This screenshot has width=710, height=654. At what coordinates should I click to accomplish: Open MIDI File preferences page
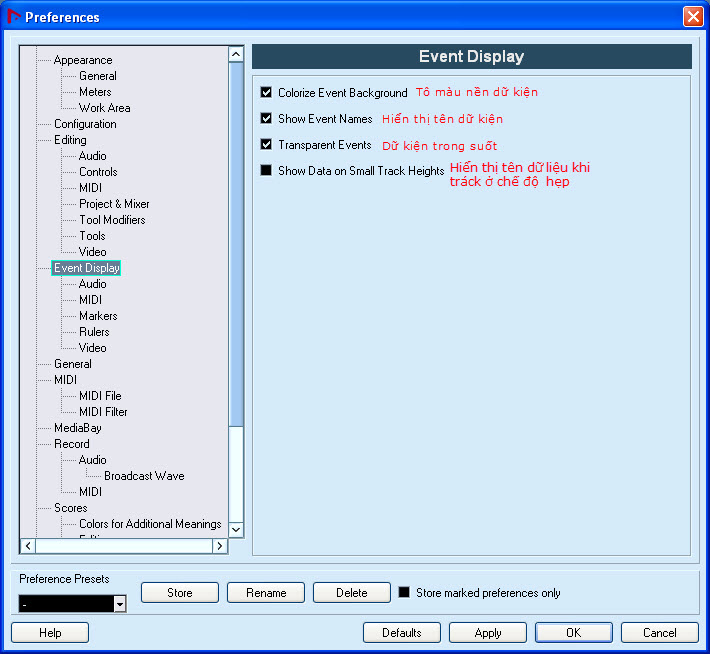tap(100, 396)
